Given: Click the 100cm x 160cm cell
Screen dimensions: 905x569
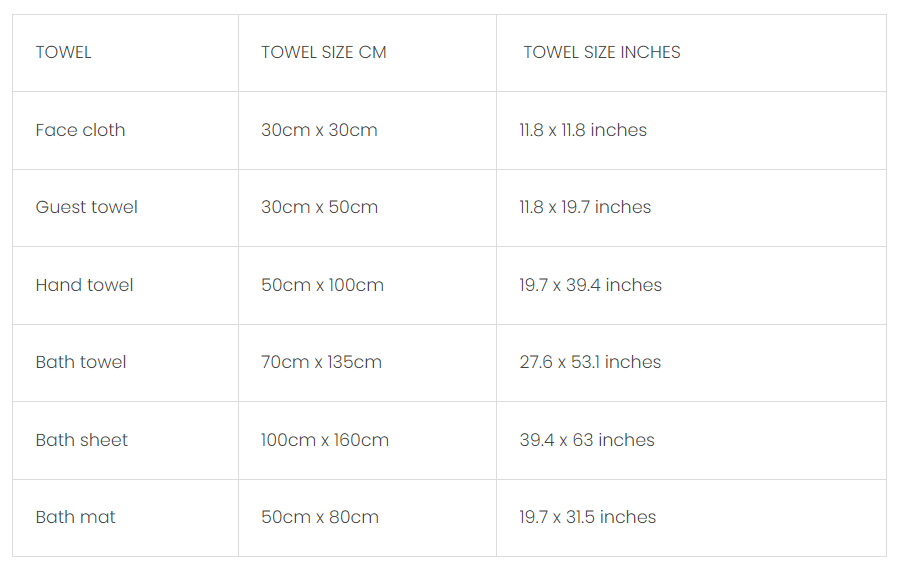Looking at the screenshot, I should [x=367, y=440].
